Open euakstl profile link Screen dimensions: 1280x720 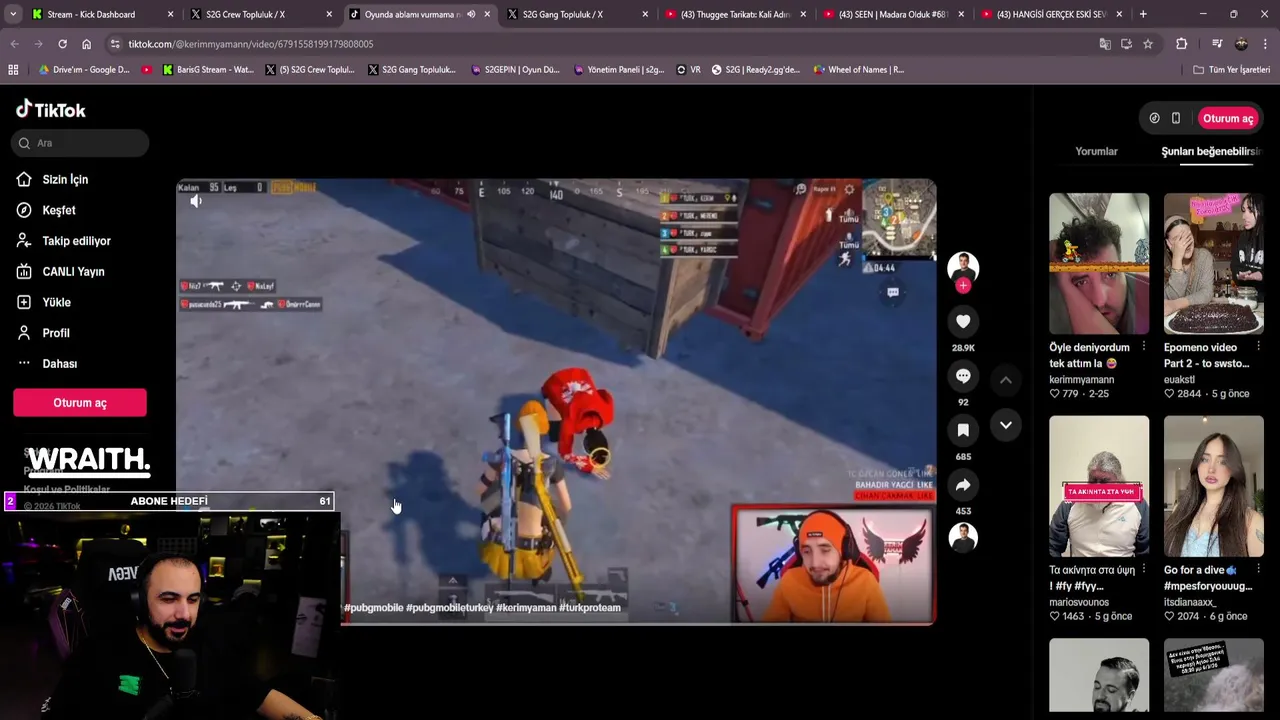1180,380
